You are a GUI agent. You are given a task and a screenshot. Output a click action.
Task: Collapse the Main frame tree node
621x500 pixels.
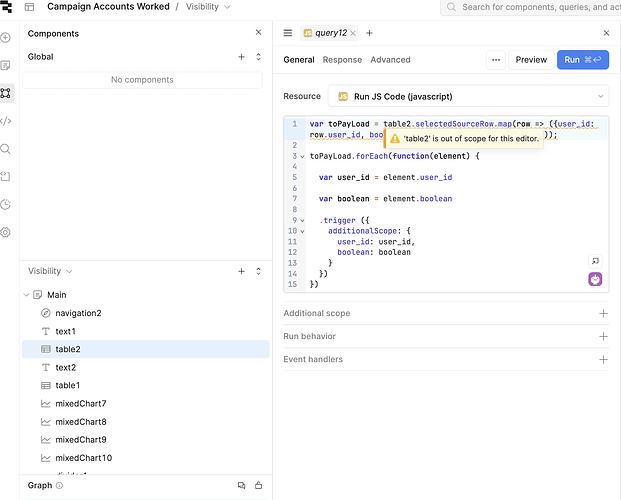pos(26,295)
